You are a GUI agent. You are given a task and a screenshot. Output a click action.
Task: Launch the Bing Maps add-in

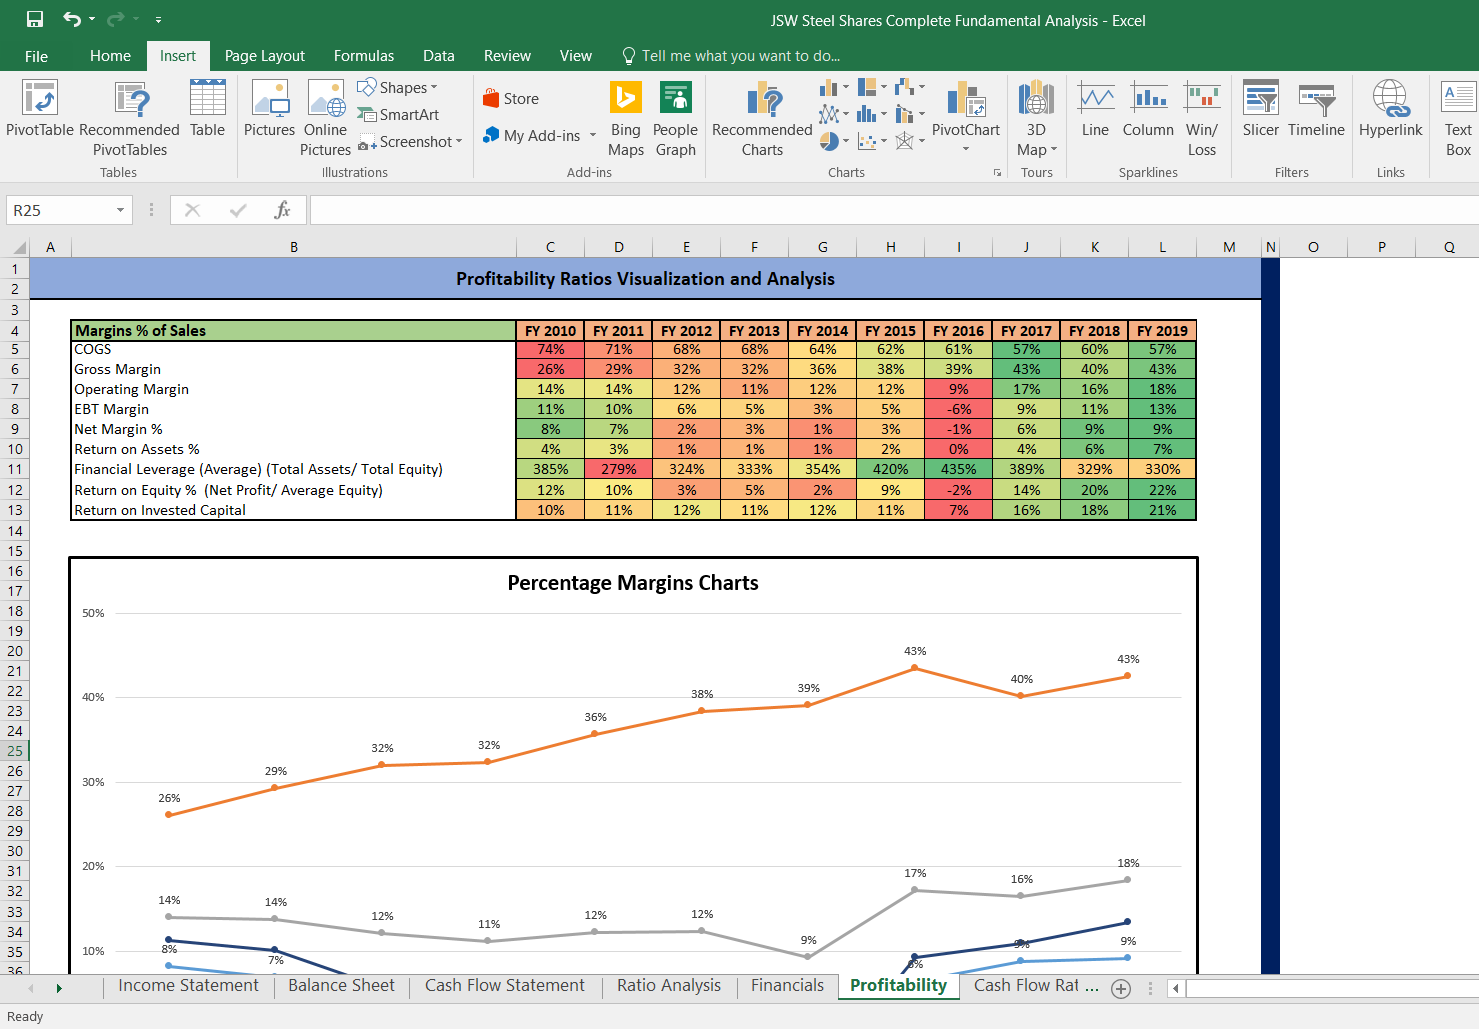(626, 118)
